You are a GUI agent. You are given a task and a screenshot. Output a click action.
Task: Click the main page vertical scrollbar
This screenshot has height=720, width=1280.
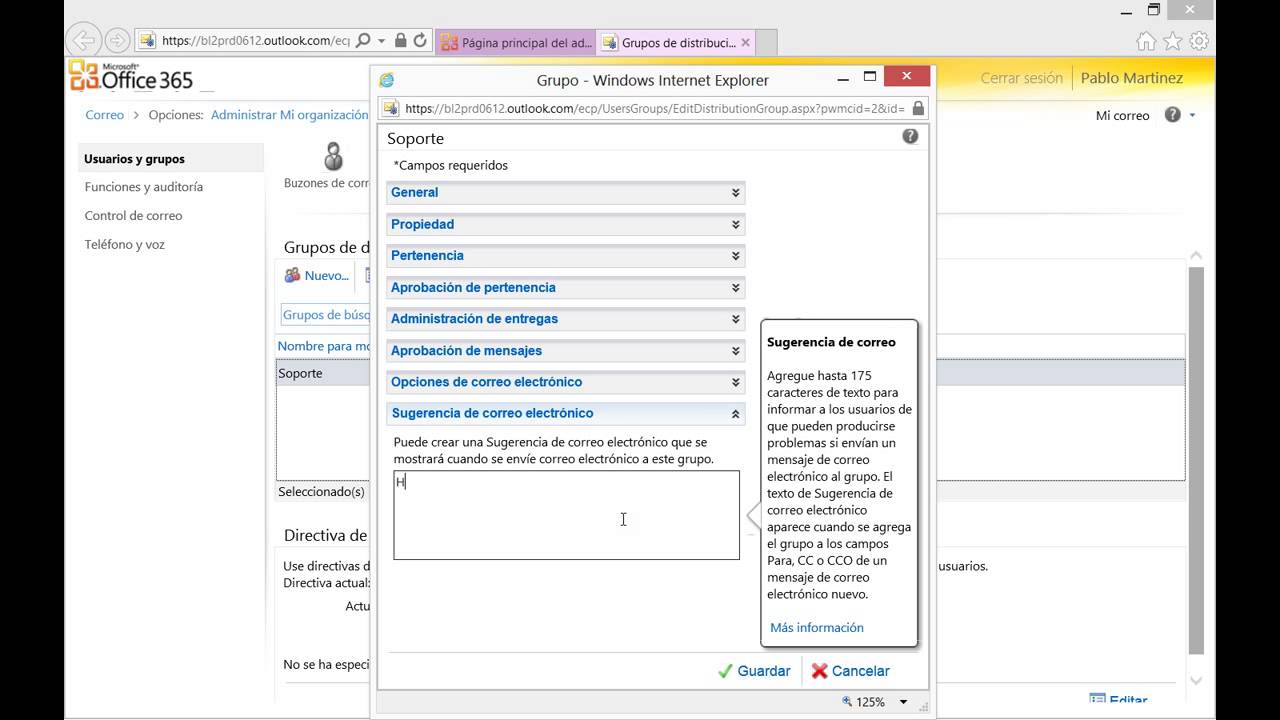tap(1196, 460)
